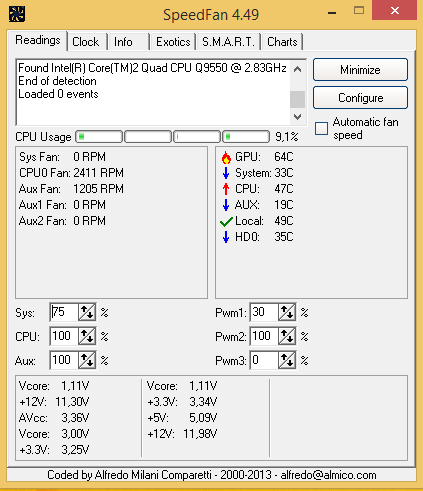423x491 pixels.
Task: Click the 'End of detection' log line
Action: (x=57, y=81)
